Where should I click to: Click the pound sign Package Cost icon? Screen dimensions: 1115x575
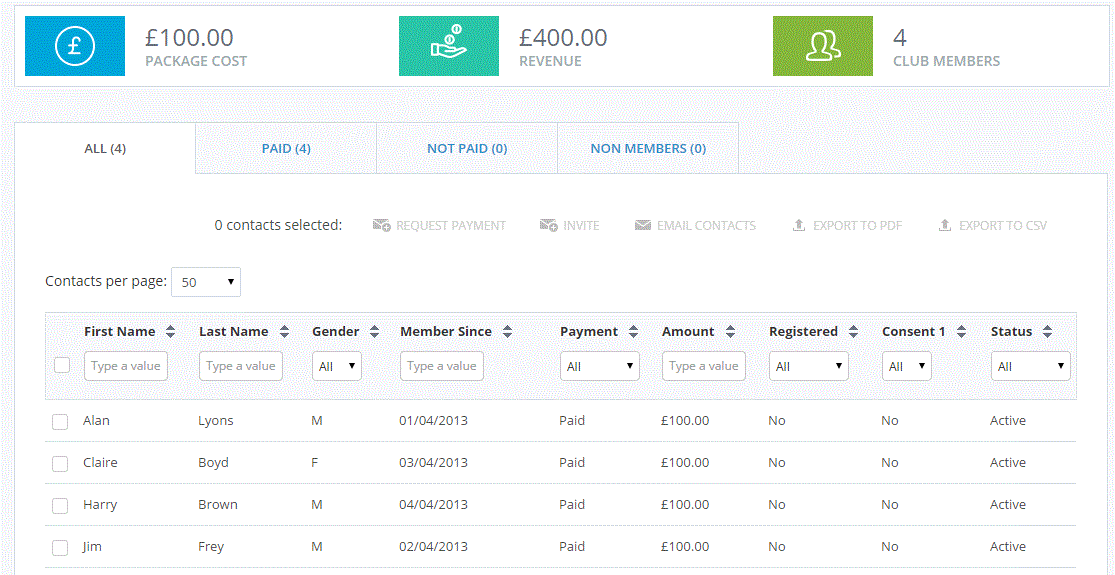click(75, 46)
